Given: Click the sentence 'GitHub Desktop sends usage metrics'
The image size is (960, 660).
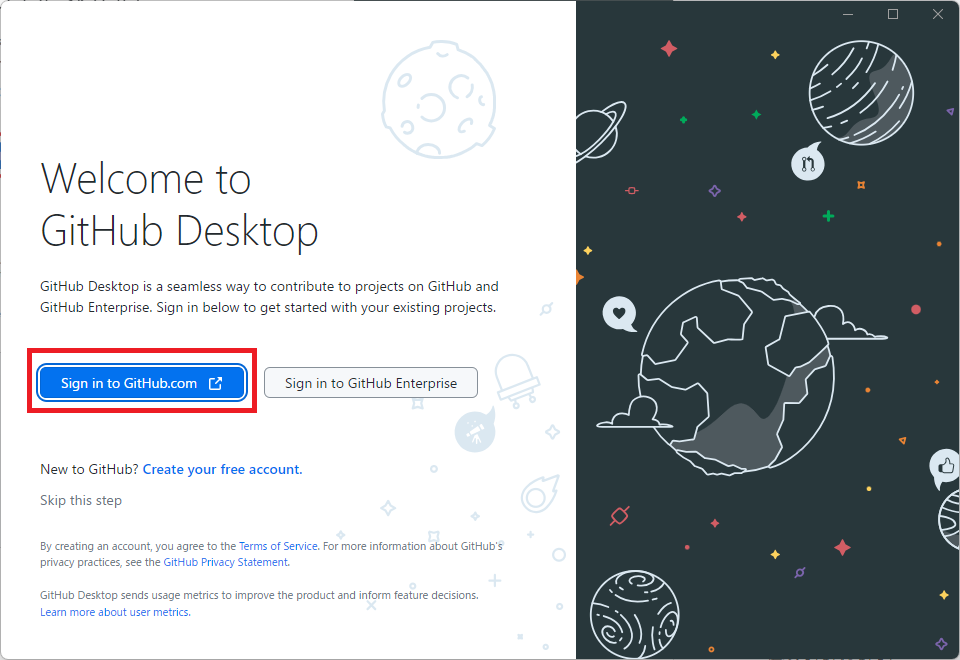Looking at the screenshot, I should pyautogui.click(x=259, y=594).
